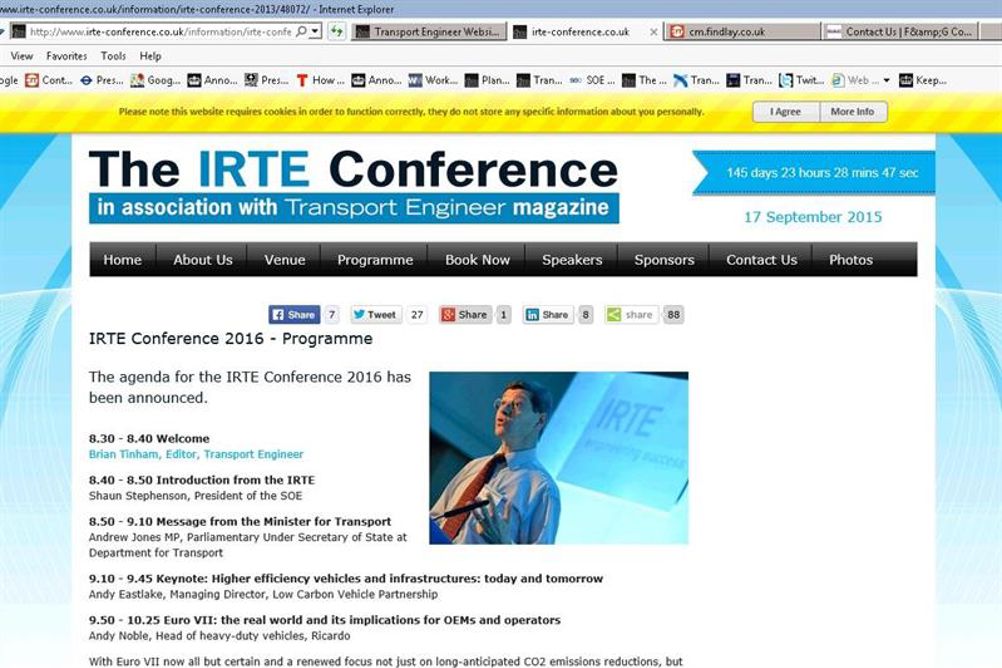Open the View menu

pos(22,56)
